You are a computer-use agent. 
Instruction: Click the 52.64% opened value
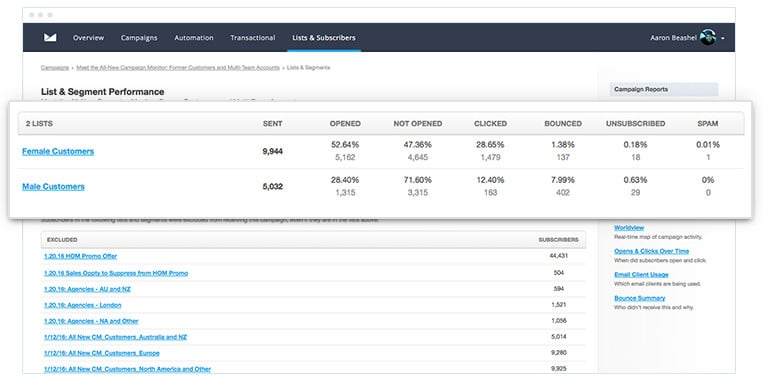tap(345, 145)
